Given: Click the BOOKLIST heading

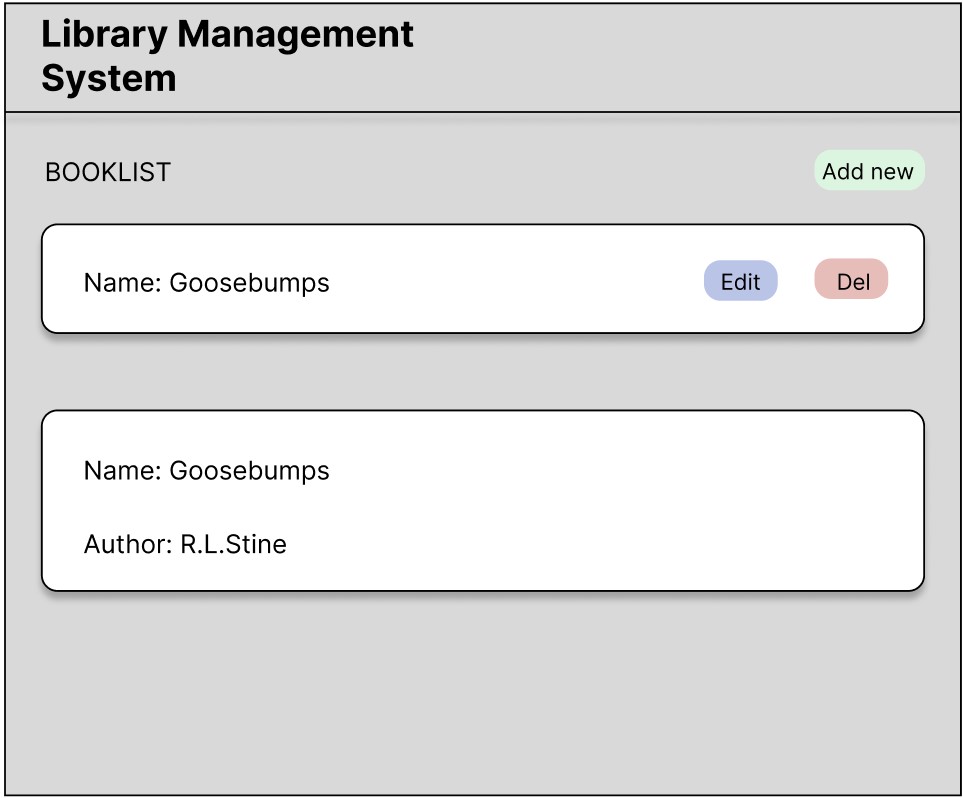Looking at the screenshot, I should 106,171.
